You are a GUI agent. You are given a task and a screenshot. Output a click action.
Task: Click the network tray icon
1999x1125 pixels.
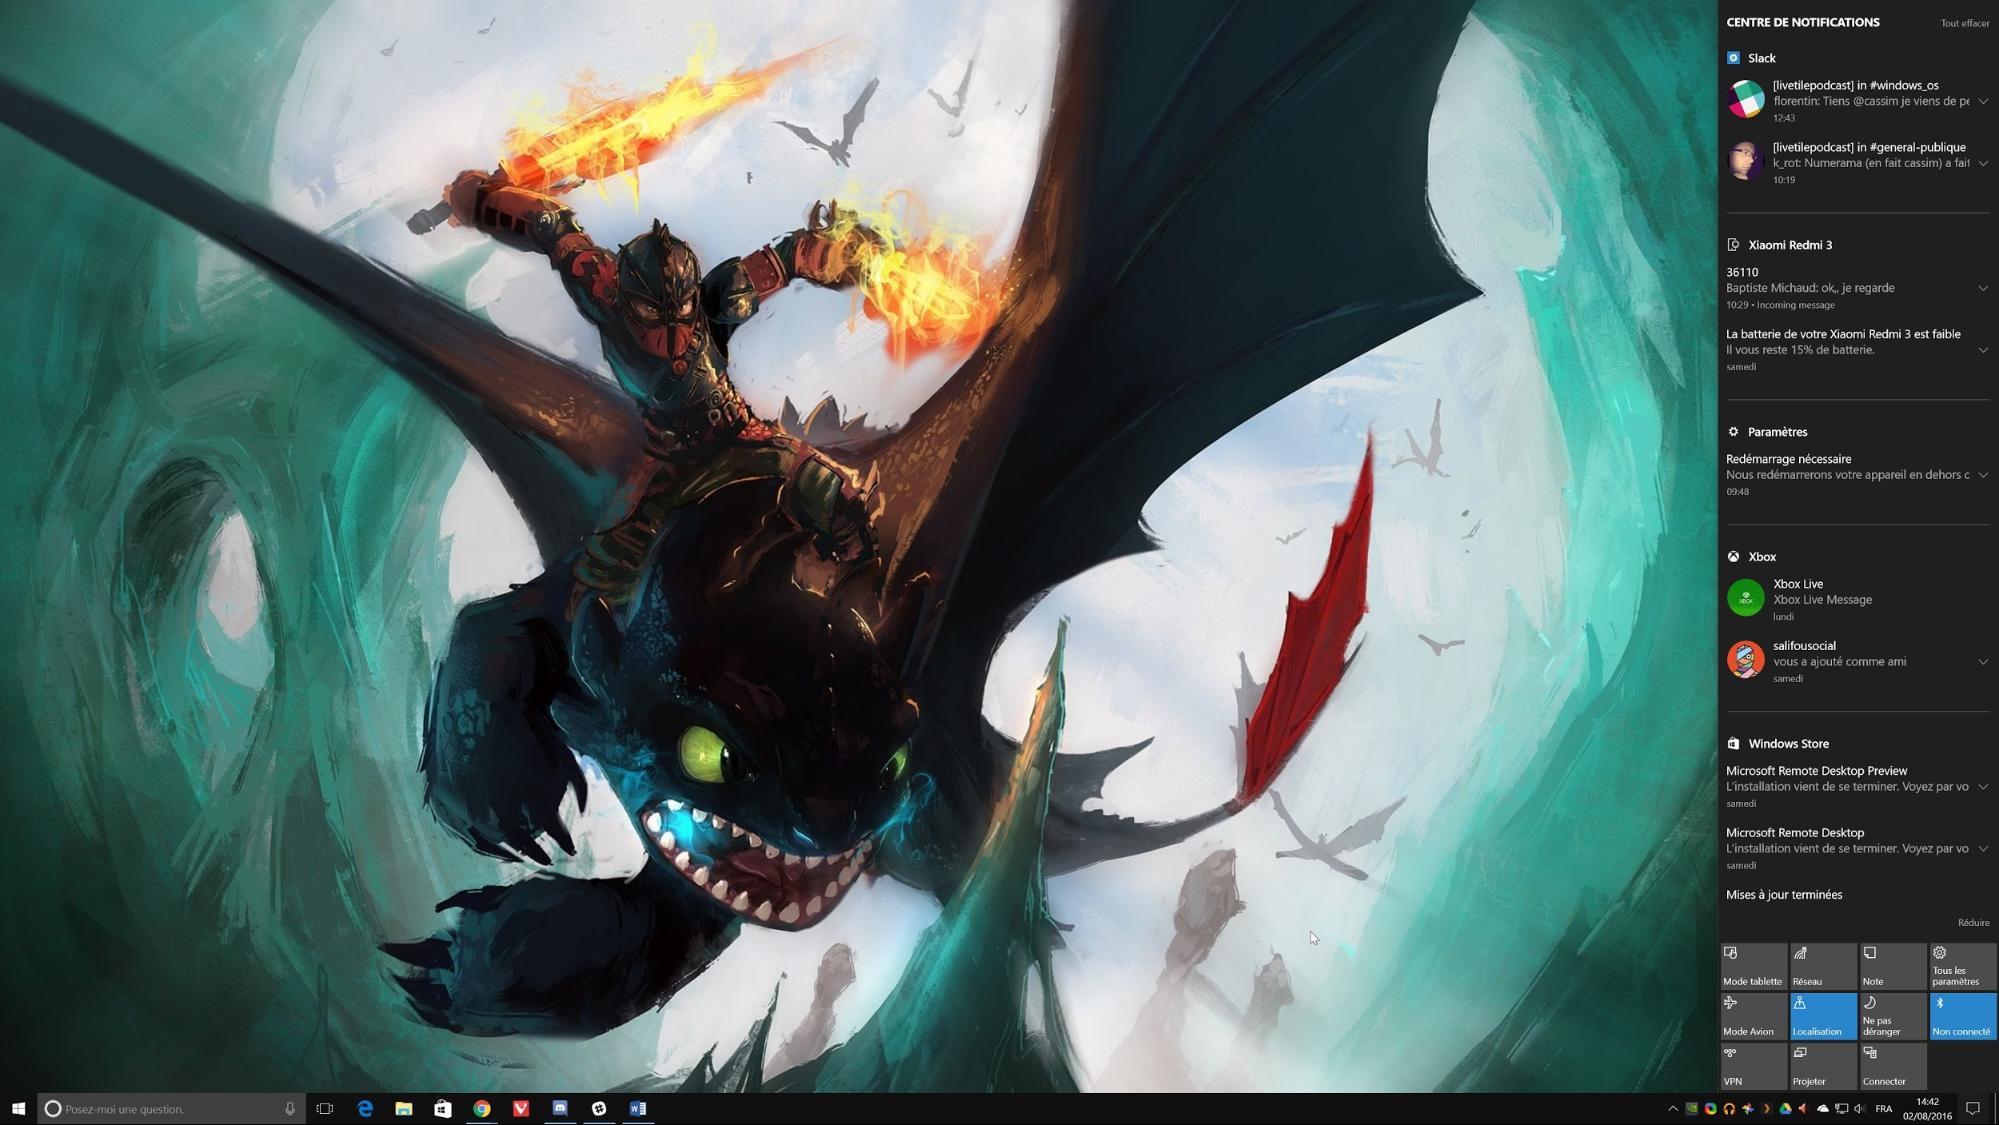1841,1108
